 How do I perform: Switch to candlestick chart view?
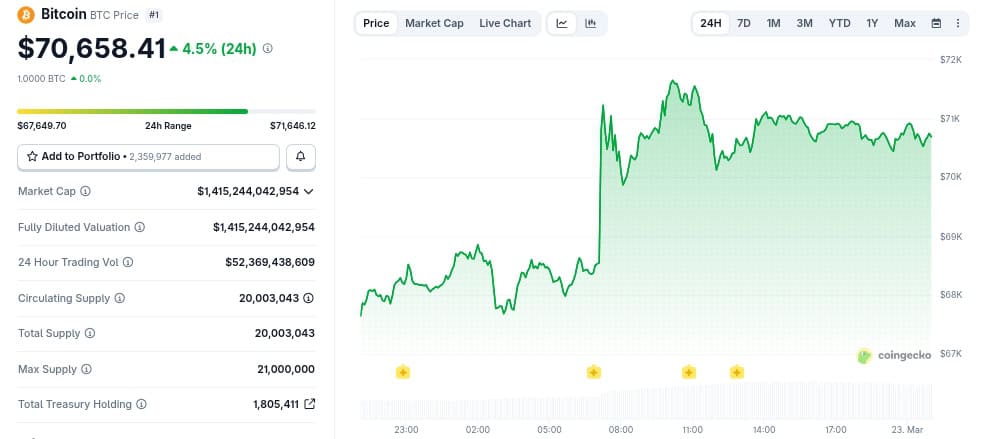click(591, 23)
